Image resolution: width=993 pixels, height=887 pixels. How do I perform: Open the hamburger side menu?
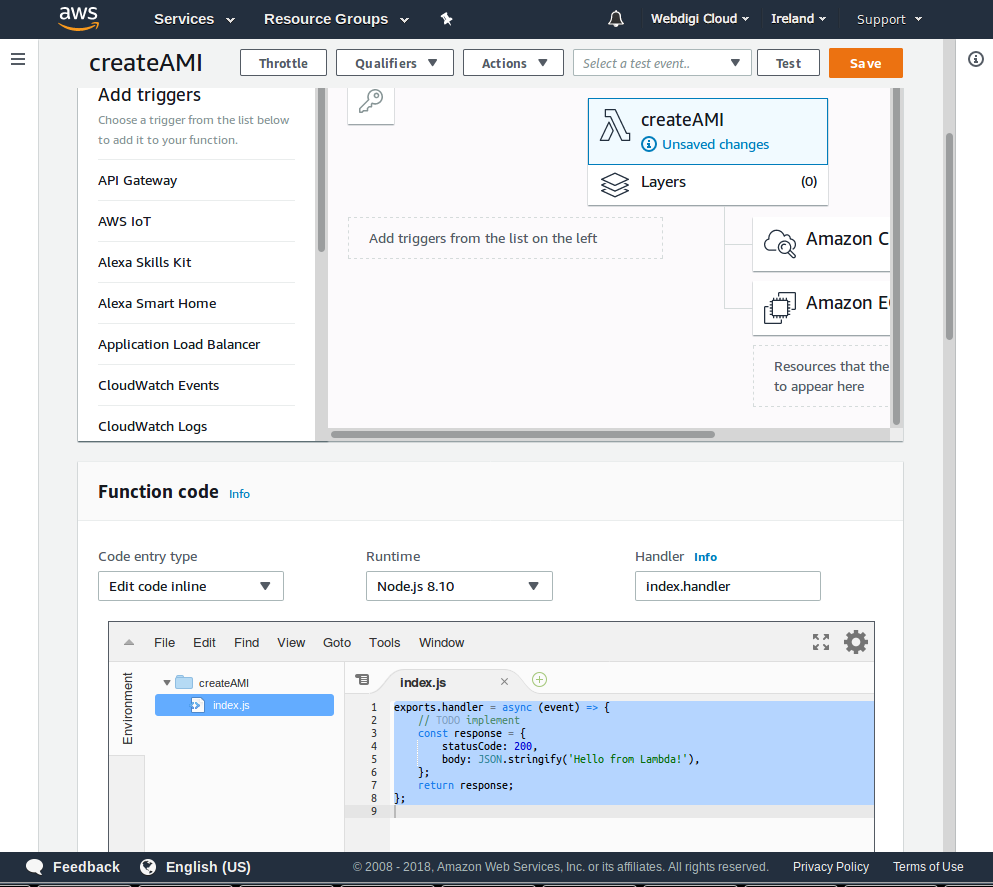(x=18, y=60)
